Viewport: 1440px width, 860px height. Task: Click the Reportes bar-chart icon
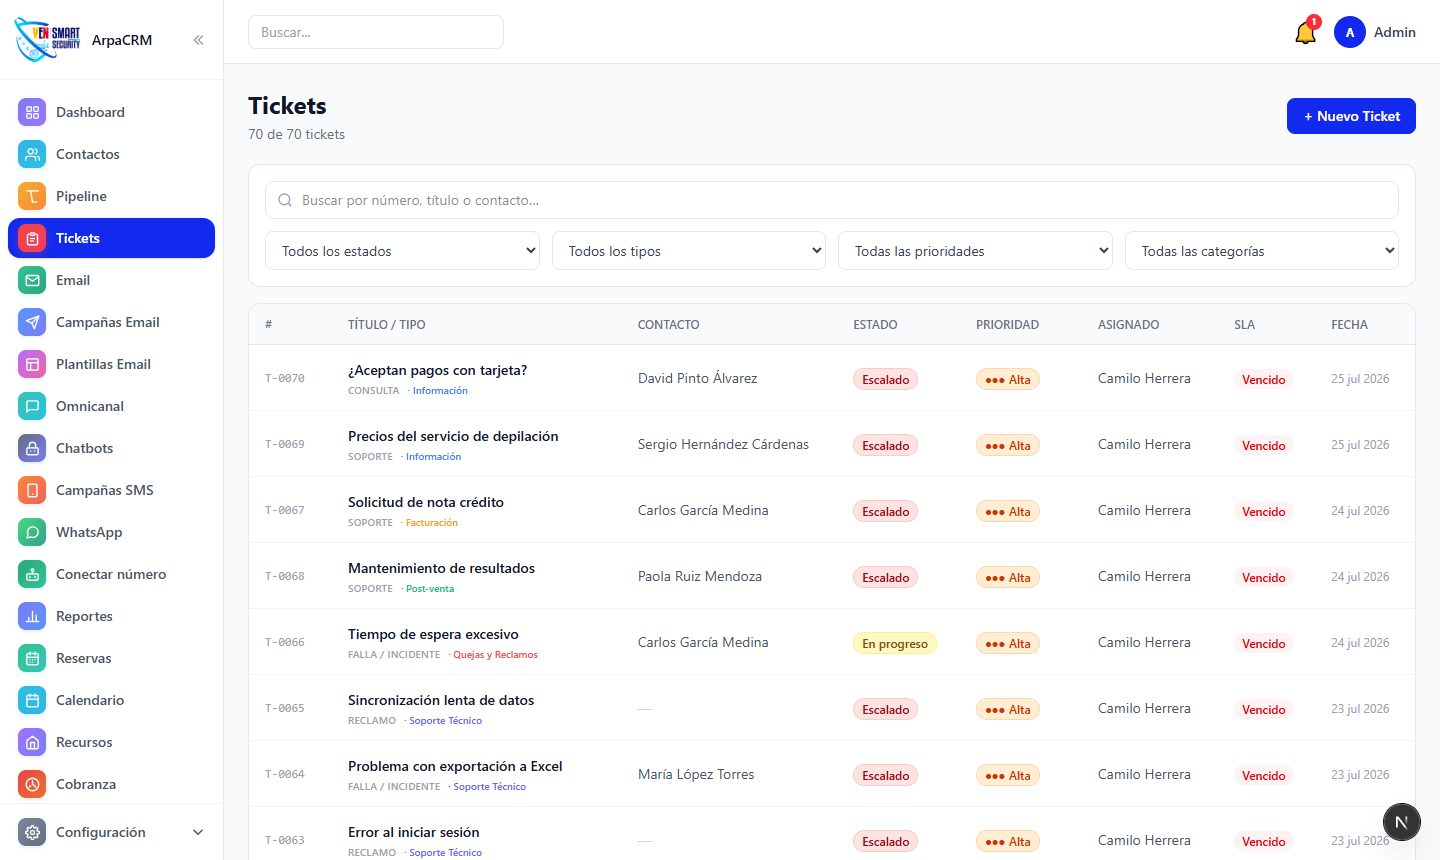[x=32, y=616]
